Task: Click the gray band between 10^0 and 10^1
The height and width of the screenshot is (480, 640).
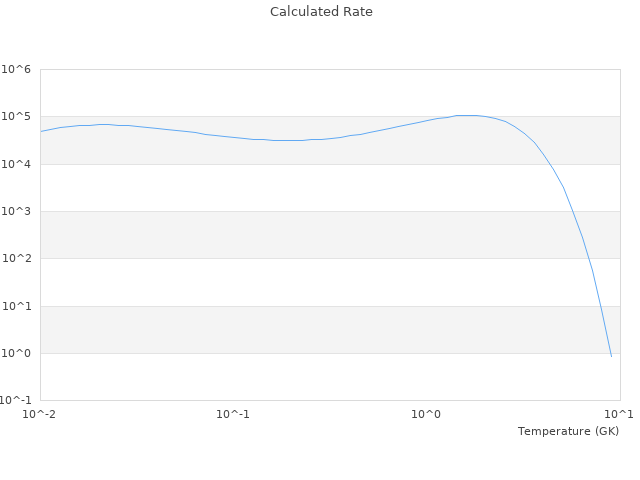Action: (x=300, y=330)
